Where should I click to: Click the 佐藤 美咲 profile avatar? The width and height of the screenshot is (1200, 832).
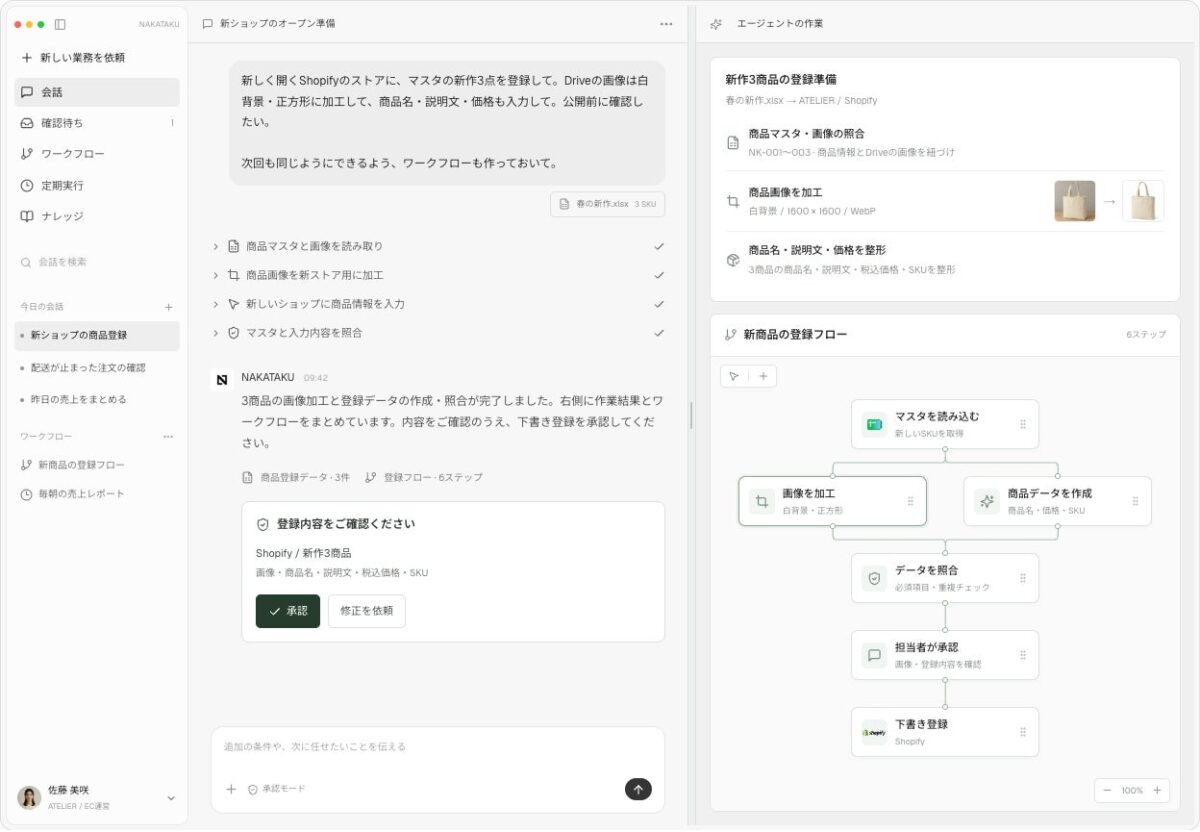(x=29, y=797)
